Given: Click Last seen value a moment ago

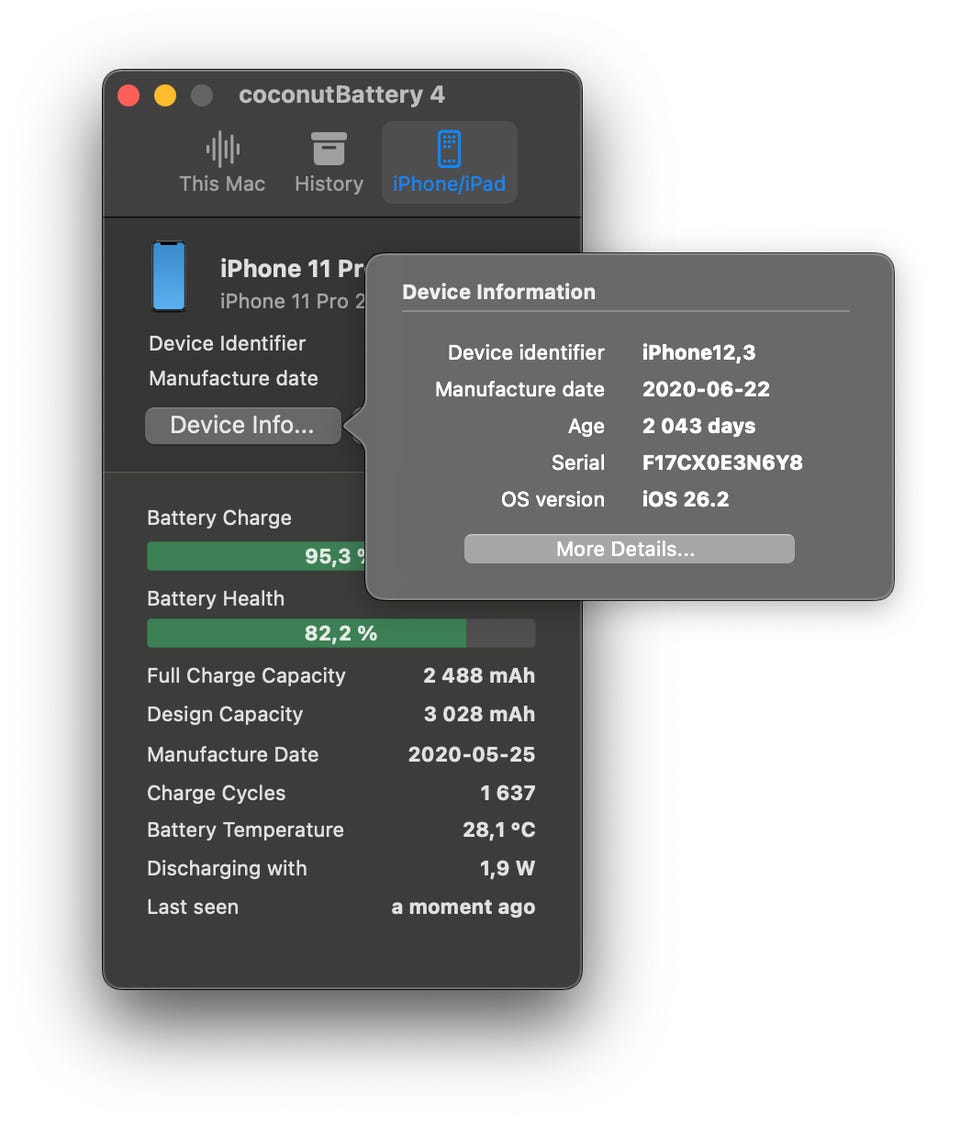Looking at the screenshot, I should (x=463, y=908).
